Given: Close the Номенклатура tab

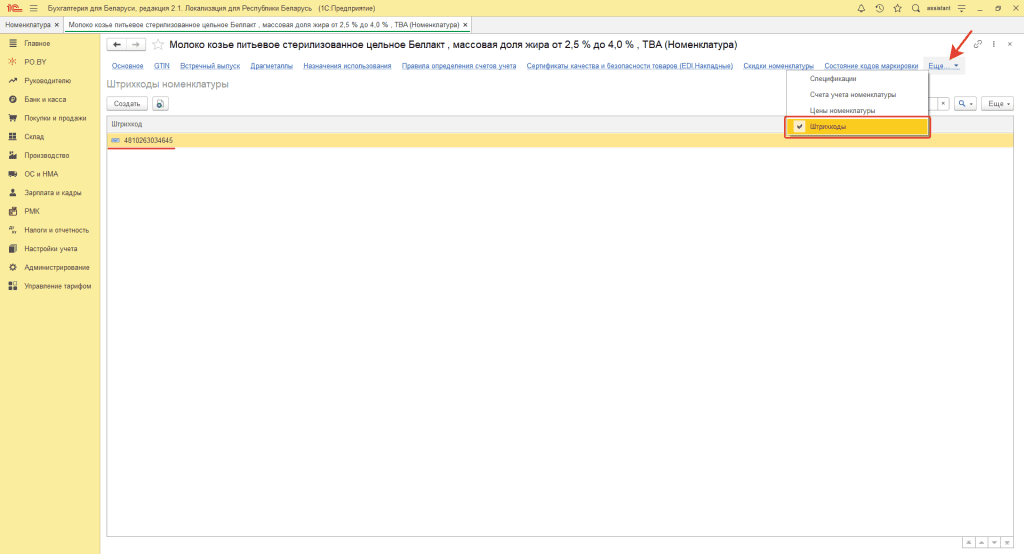Looking at the screenshot, I should click(x=57, y=25).
